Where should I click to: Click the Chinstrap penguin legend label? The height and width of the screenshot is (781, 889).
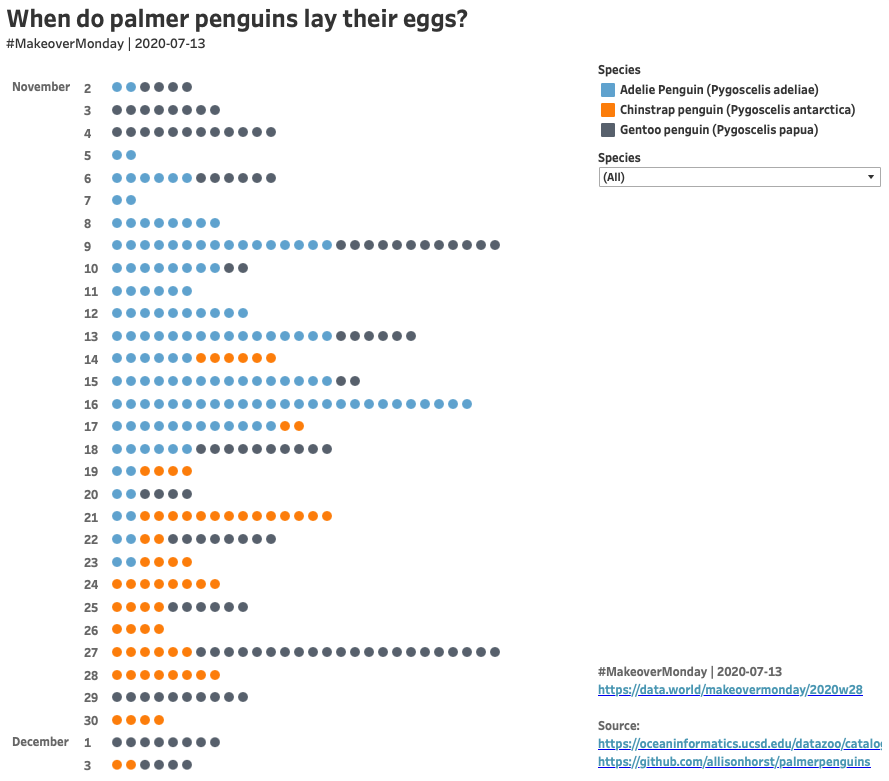pos(737,110)
